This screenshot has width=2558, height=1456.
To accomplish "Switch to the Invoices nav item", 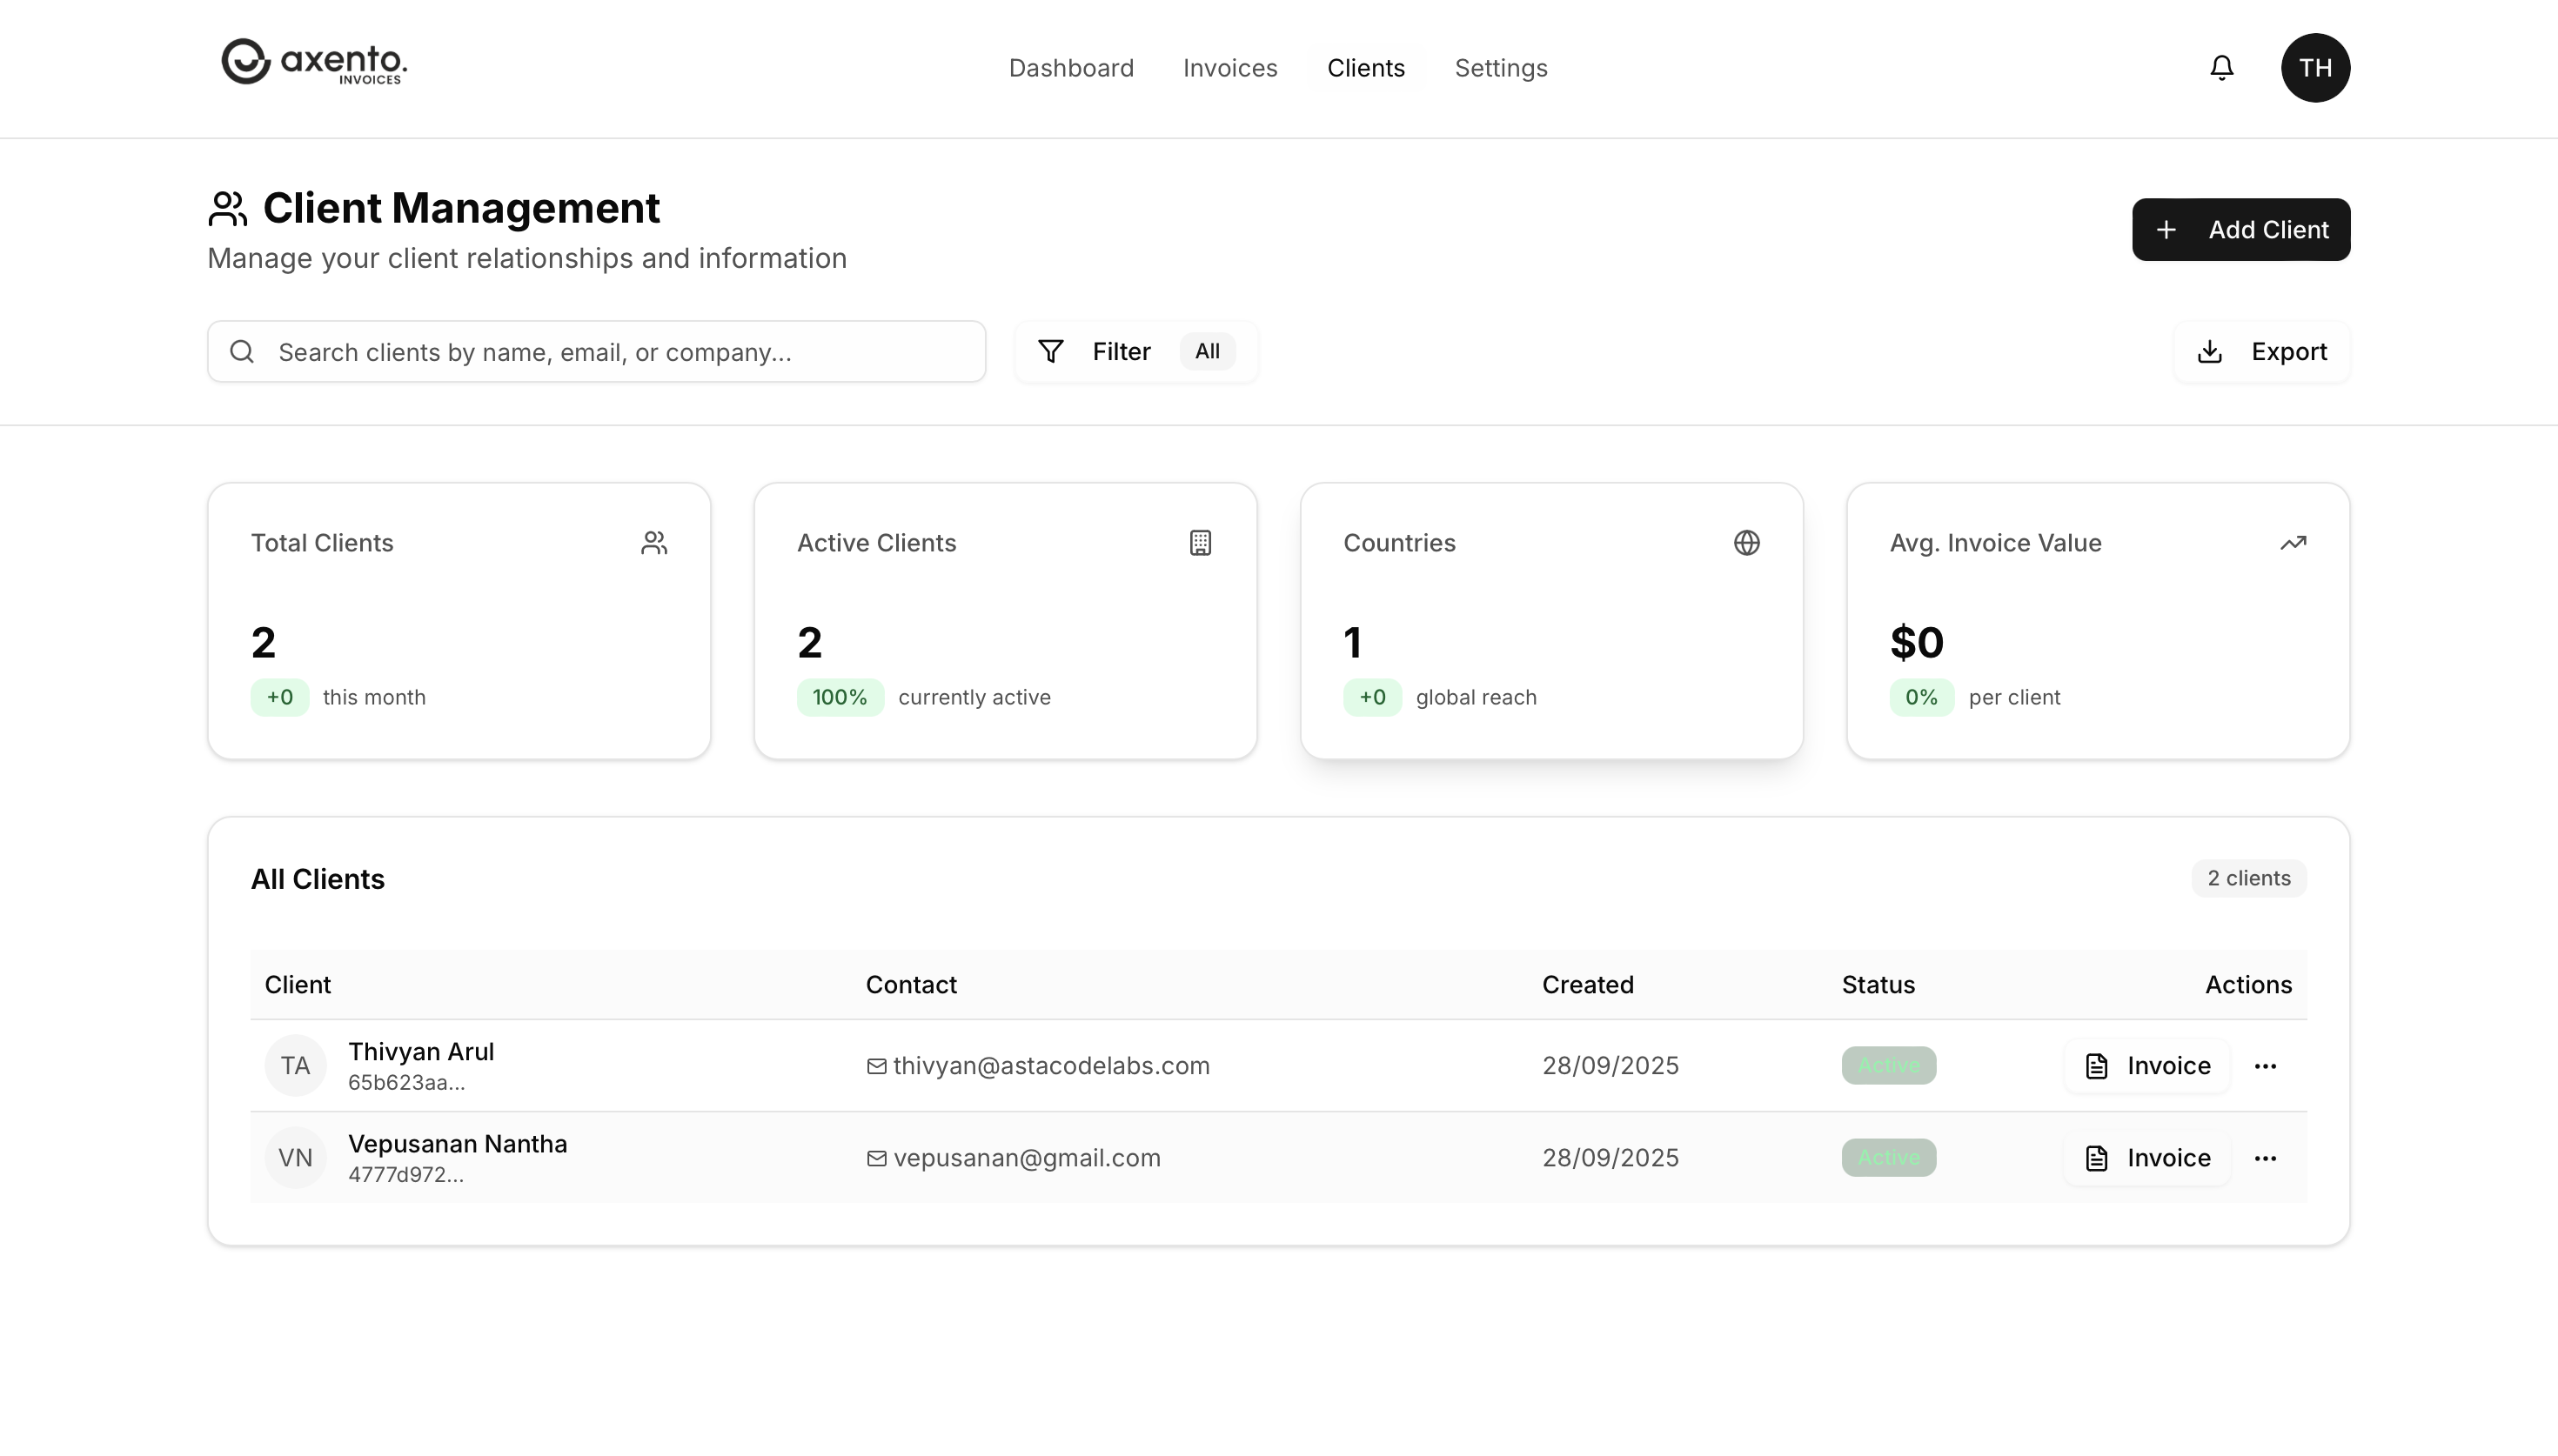I will pyautogui.click(x=1229, y=68).
